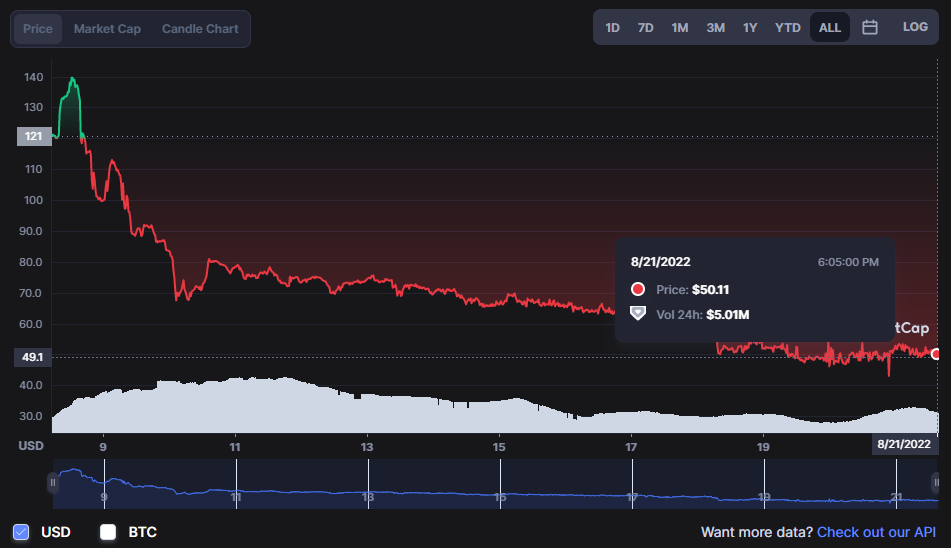Select the 1M time range
Viewport: 951px width, 548px height.
click(680, 28)
